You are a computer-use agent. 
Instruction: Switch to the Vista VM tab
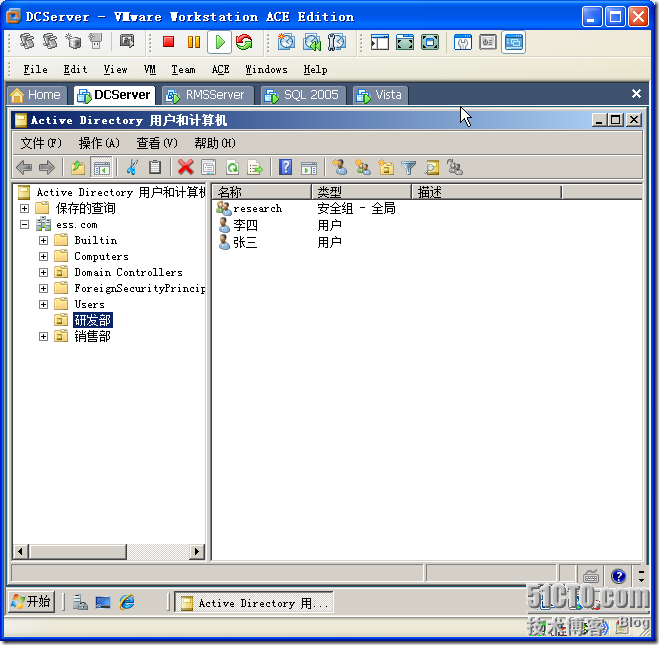pos(380,95)
